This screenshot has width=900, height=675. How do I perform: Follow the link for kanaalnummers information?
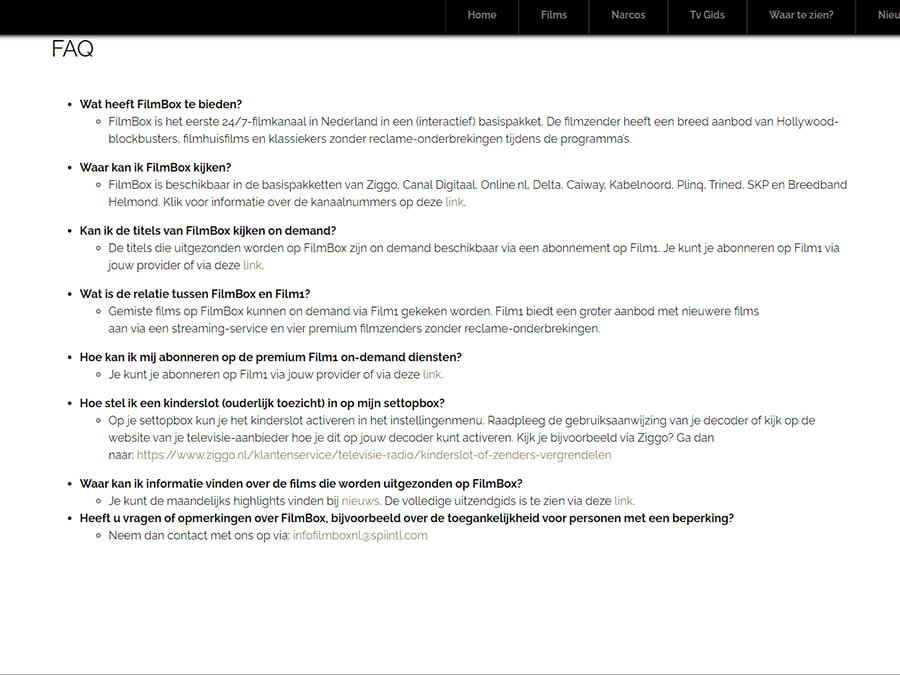tap(455, 202)
